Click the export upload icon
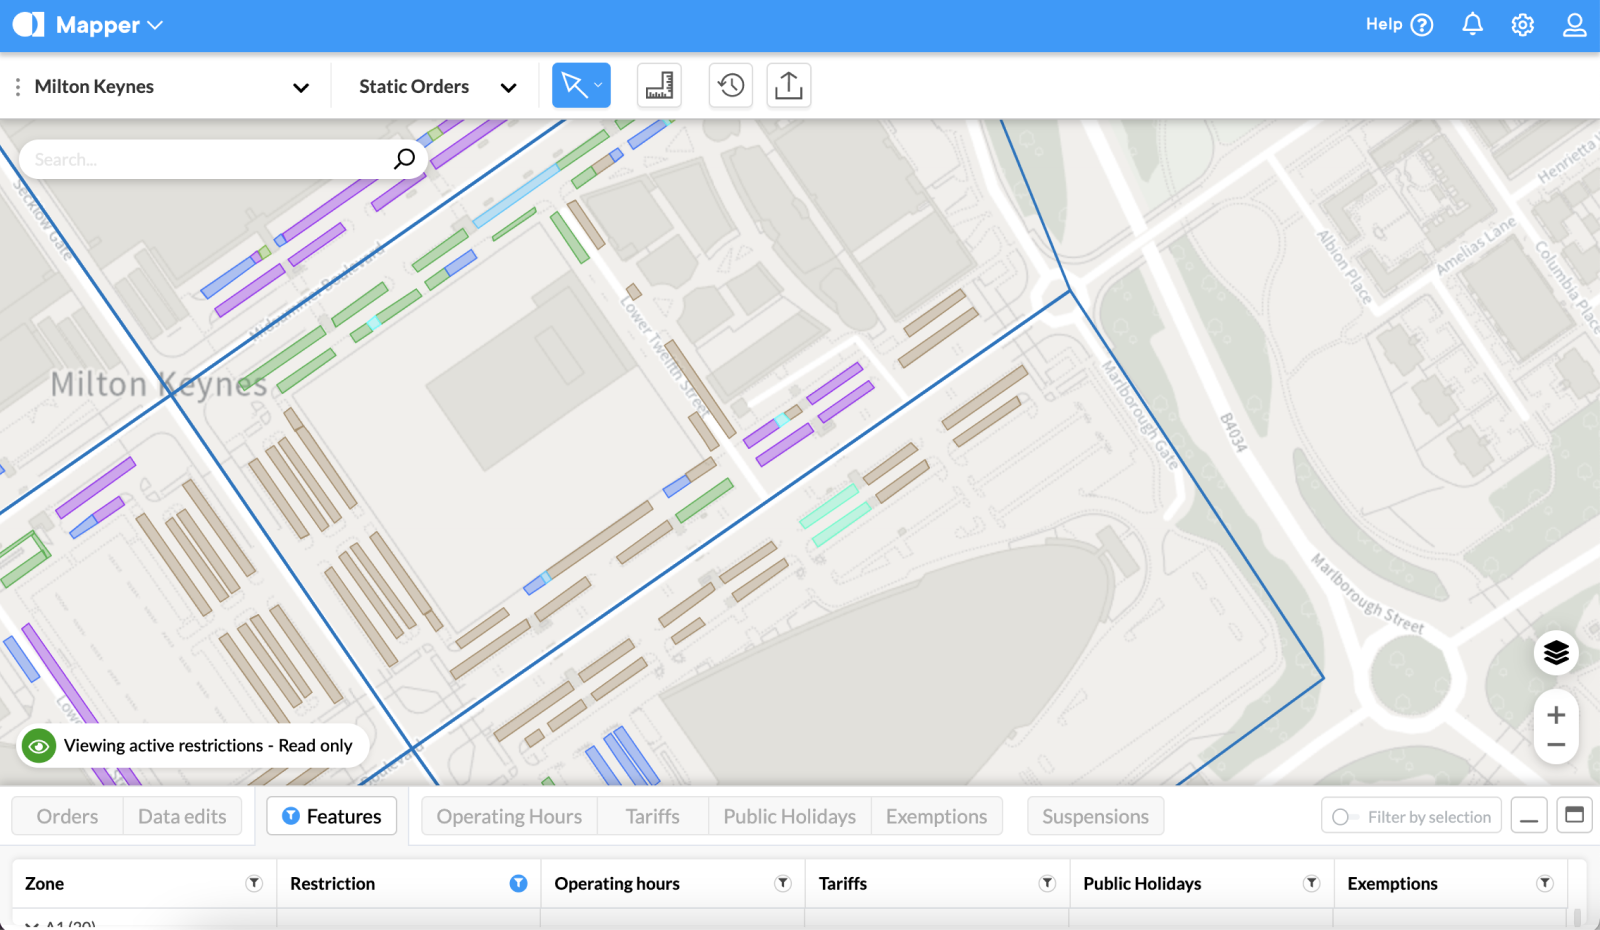 click(788, 86)
